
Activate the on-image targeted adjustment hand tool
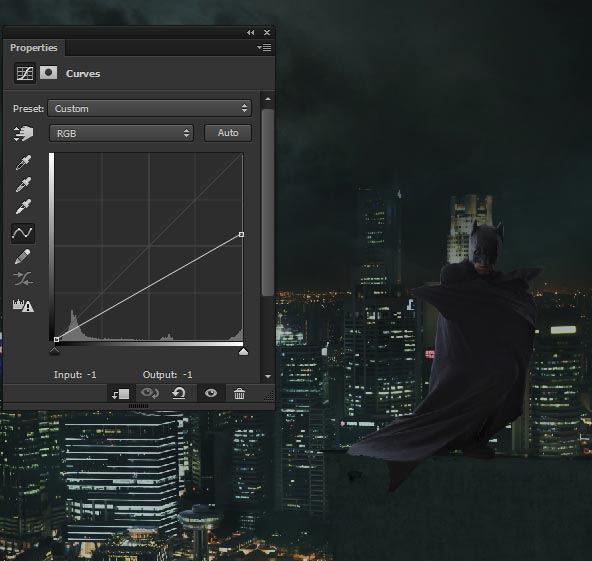click(x=23, y=133)
